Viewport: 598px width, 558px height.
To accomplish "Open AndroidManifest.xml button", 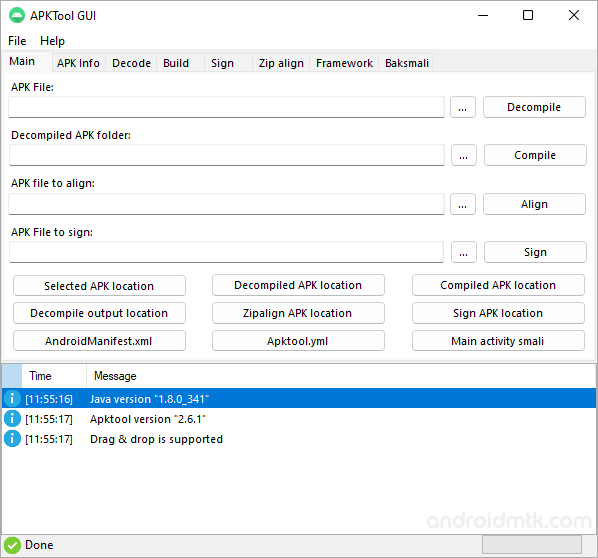I will [99, 341].
